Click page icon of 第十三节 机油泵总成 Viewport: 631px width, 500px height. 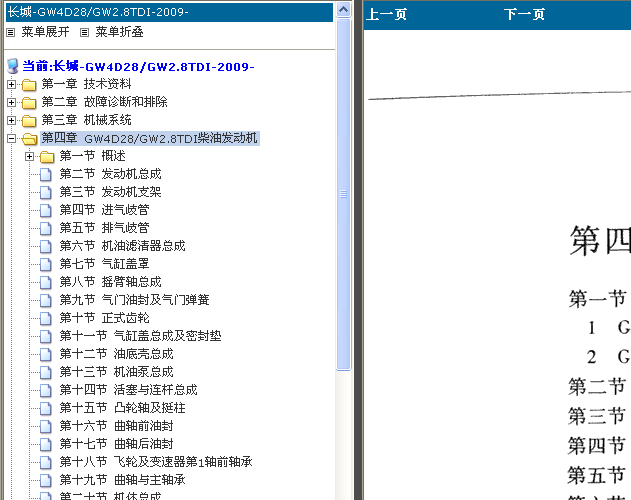point(46,372)
